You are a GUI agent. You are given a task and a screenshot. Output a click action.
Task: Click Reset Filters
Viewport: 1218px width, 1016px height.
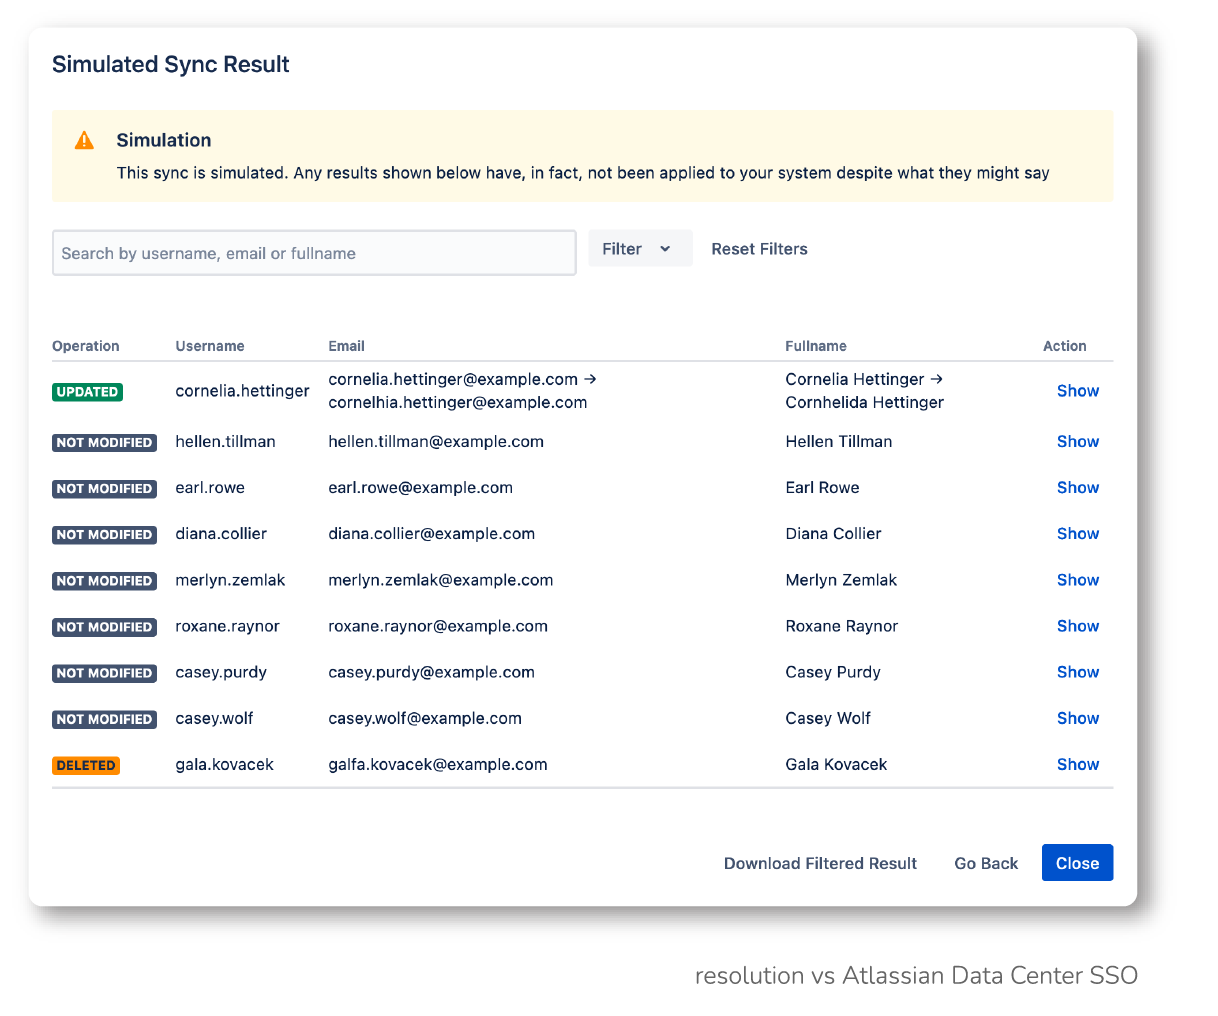pos(759,249)
